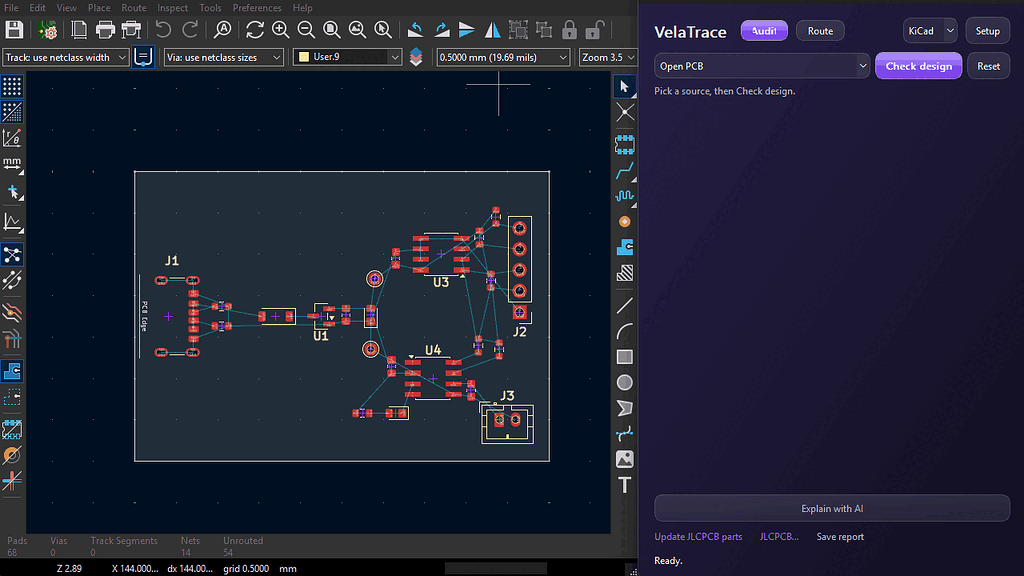Zoom in on the board
This screenshot has width=1024, height=576.
(x=281, y=30)
